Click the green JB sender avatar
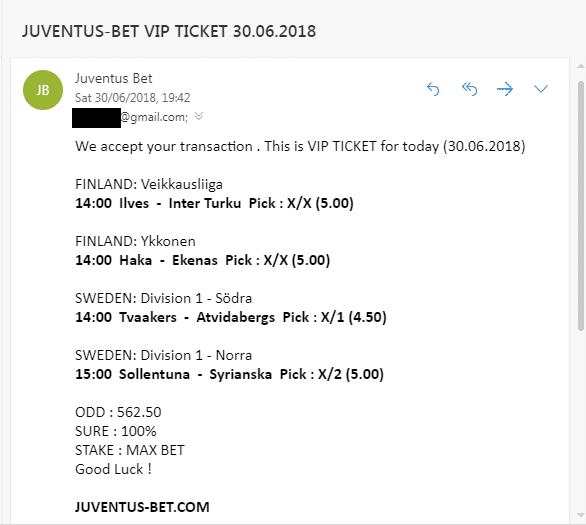 [43, 90]
